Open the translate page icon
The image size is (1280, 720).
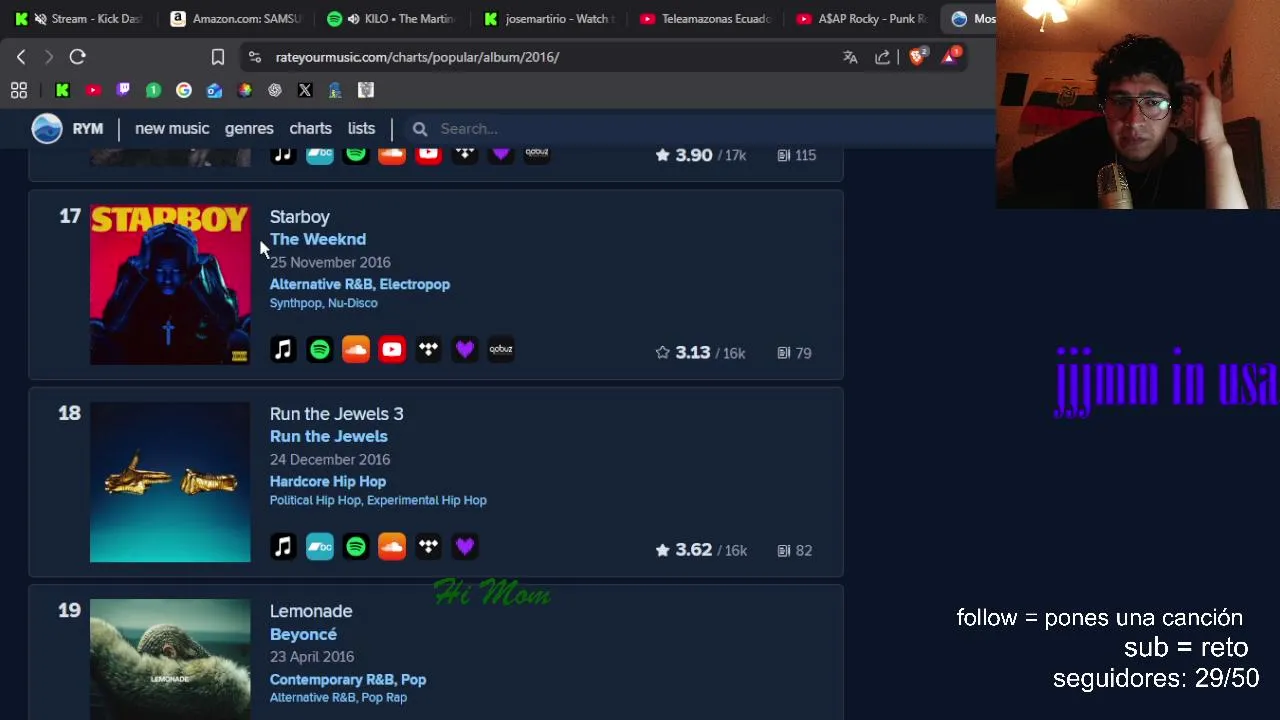[850, 57]
